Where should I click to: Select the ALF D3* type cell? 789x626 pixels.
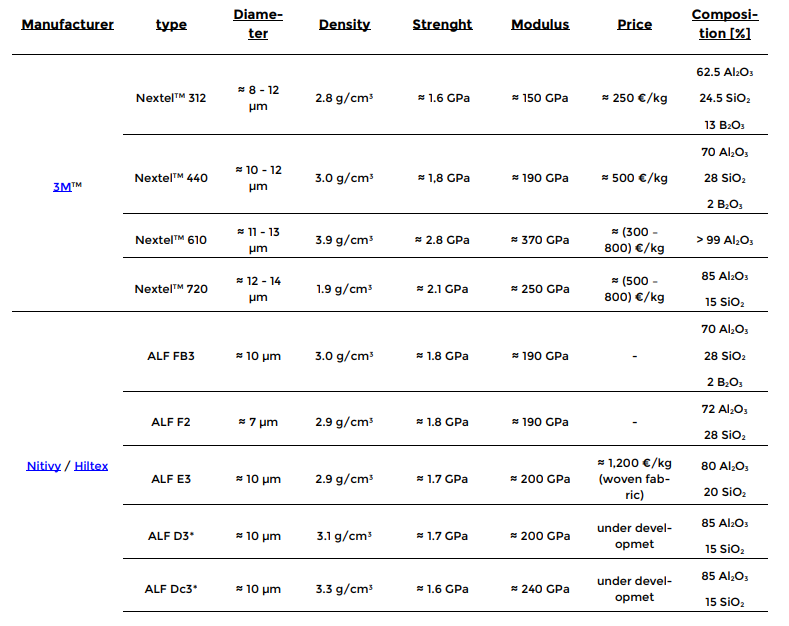pos(171,536)
